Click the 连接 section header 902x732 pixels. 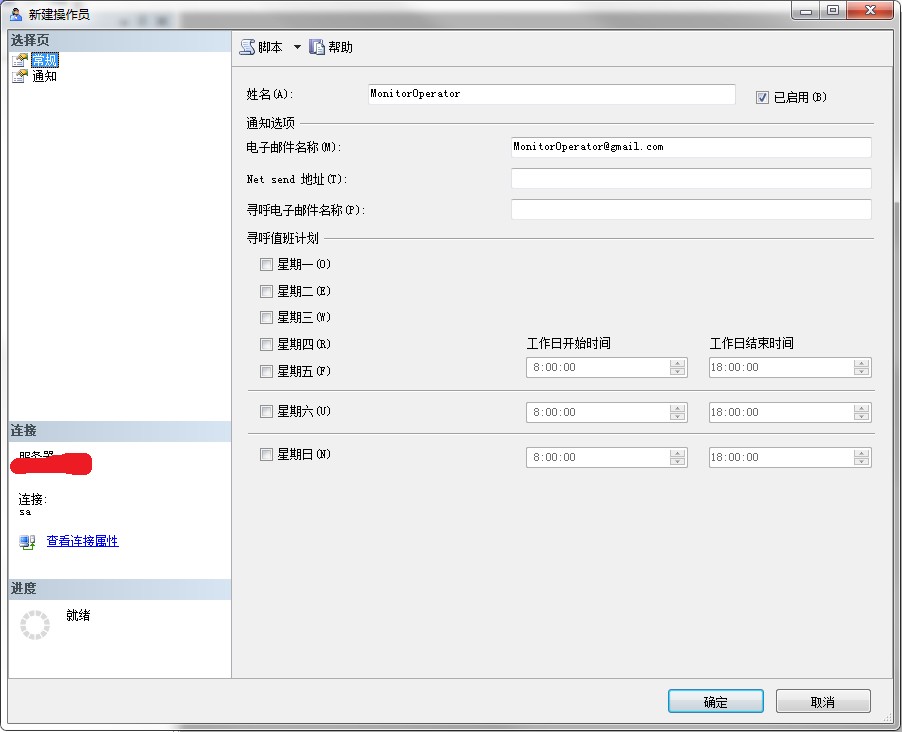(x=120, y=431)
